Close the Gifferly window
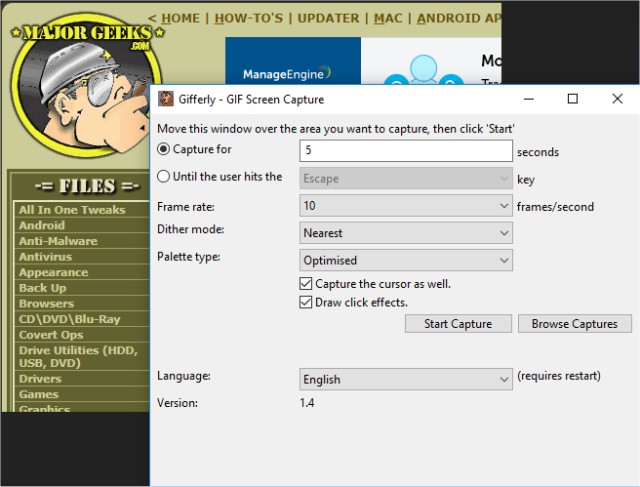 (x=617, y=99)
